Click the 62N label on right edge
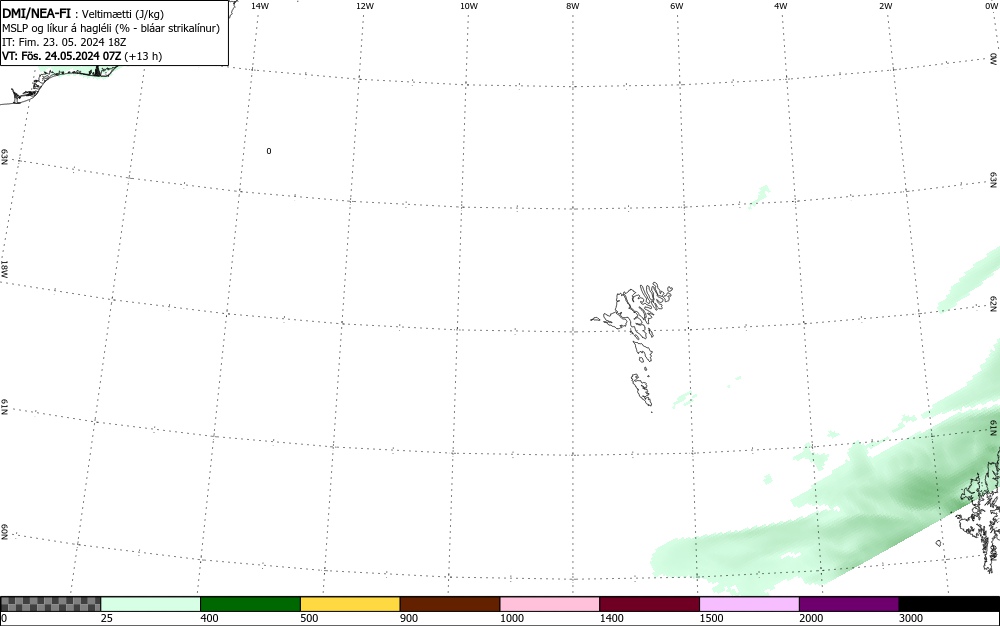This screenshot has height=626, width=1000. coord(994,303)
